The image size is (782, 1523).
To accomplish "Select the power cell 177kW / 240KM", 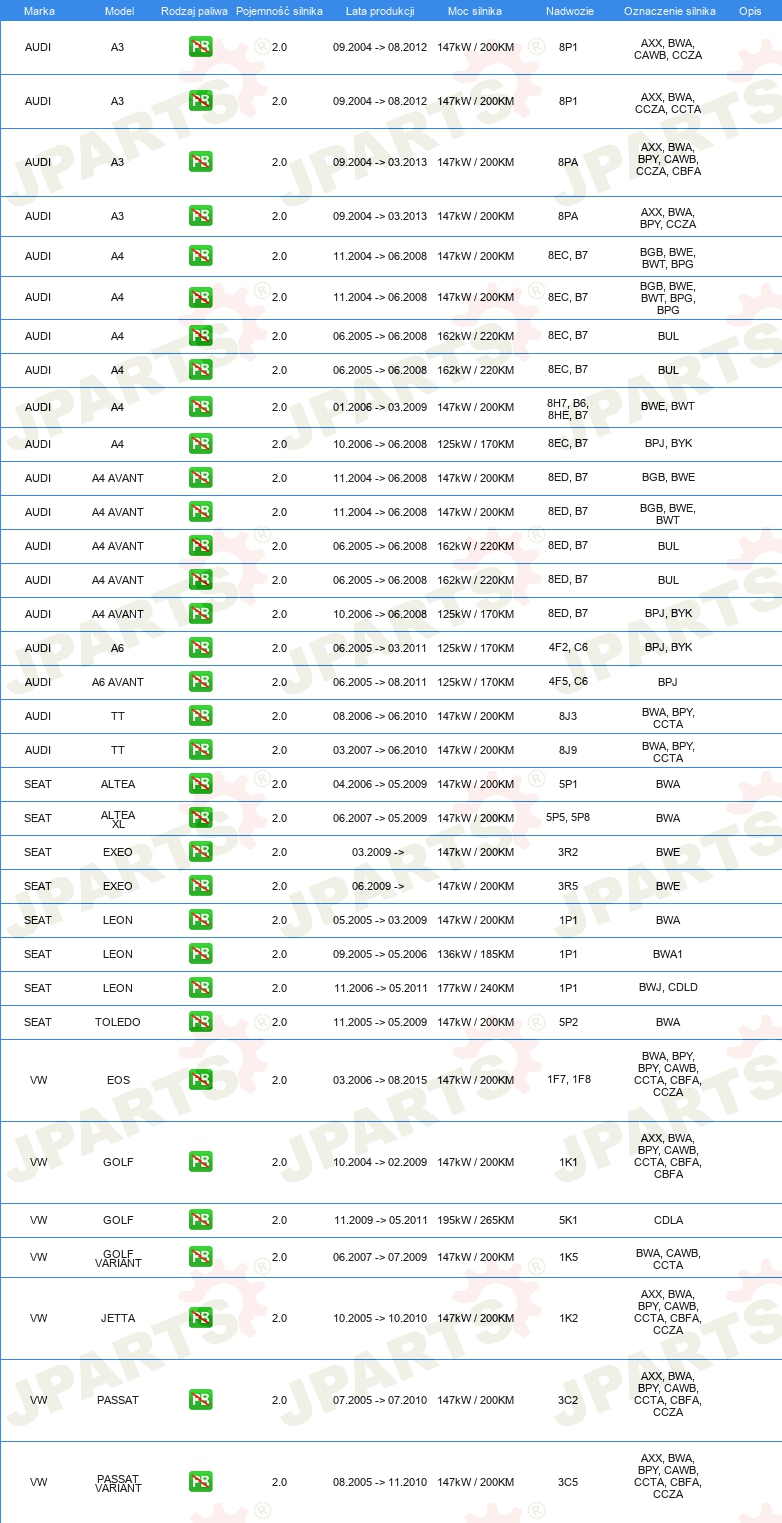I will tap(475, 988).
